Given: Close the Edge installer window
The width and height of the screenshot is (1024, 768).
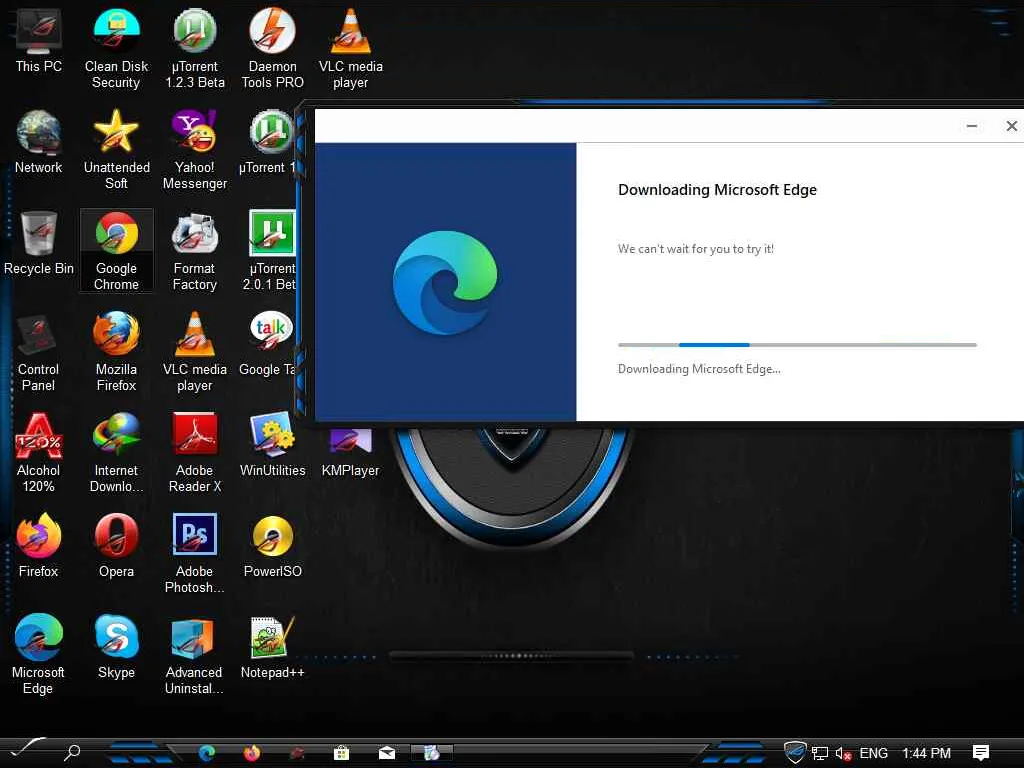Looking at the screenshot, I should pyautogui.click(x=1011, y=126).
